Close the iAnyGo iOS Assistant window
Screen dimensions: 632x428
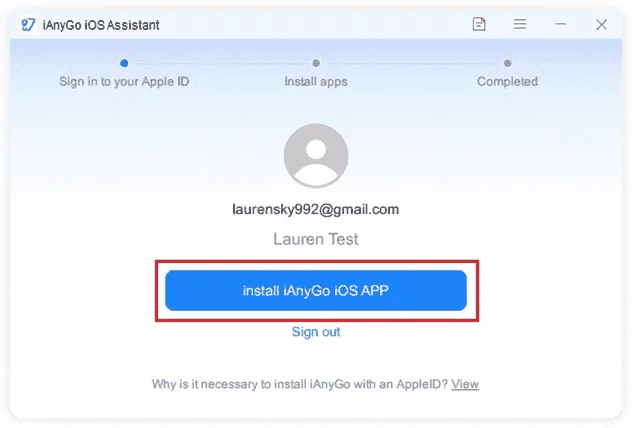601,25
